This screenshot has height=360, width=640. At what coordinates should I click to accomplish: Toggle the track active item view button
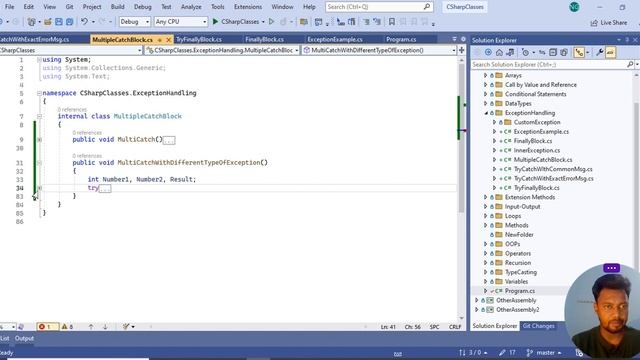point(579,53)
